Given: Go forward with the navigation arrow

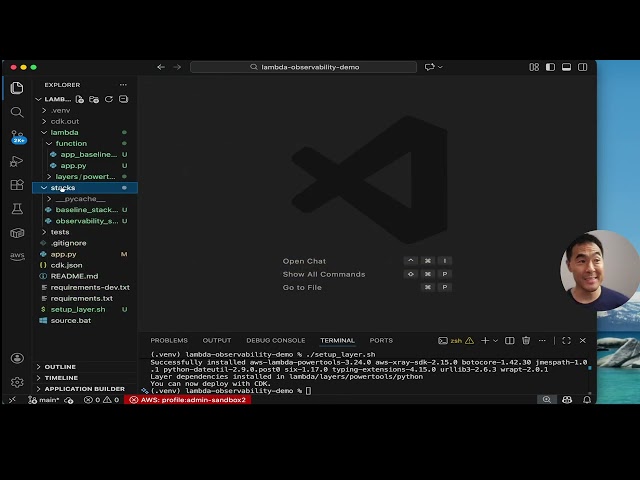Looking at the screenshot, I should coord(177,67).
